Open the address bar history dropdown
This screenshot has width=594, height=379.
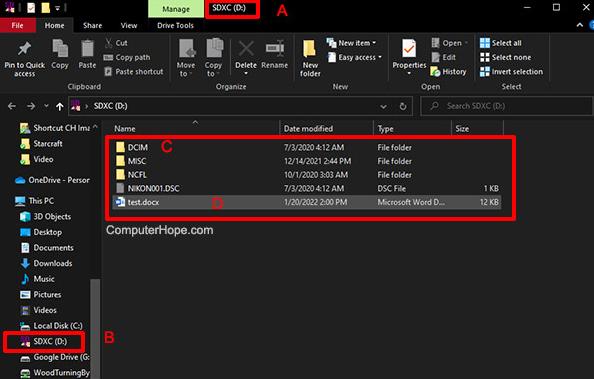(x=383, y=106)
